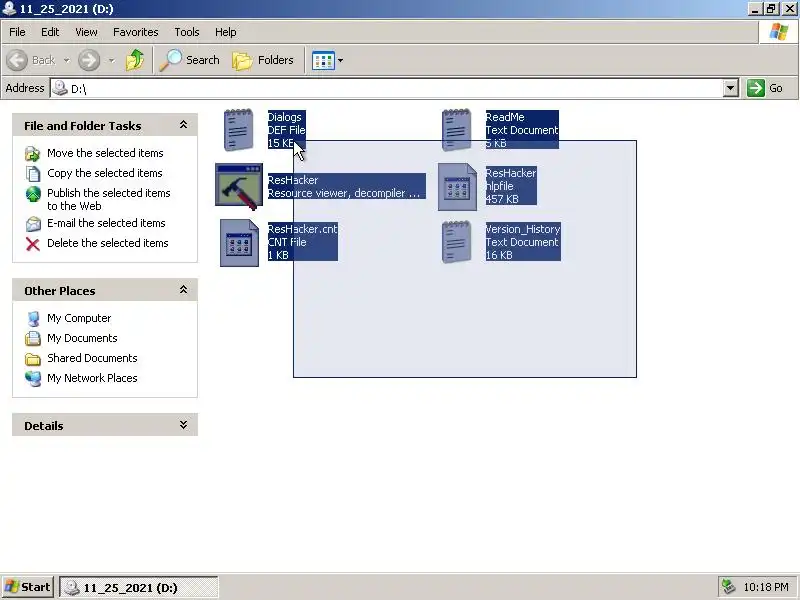Open the Forward history dropdown arrow
Screen dimensions: 800x600
111,61
